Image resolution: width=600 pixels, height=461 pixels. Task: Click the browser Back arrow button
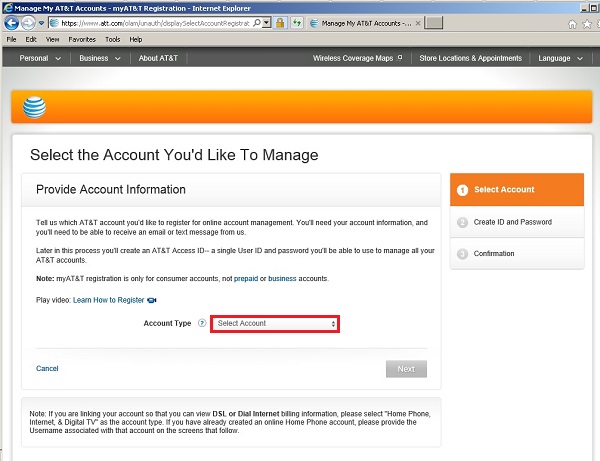point(11,23)
